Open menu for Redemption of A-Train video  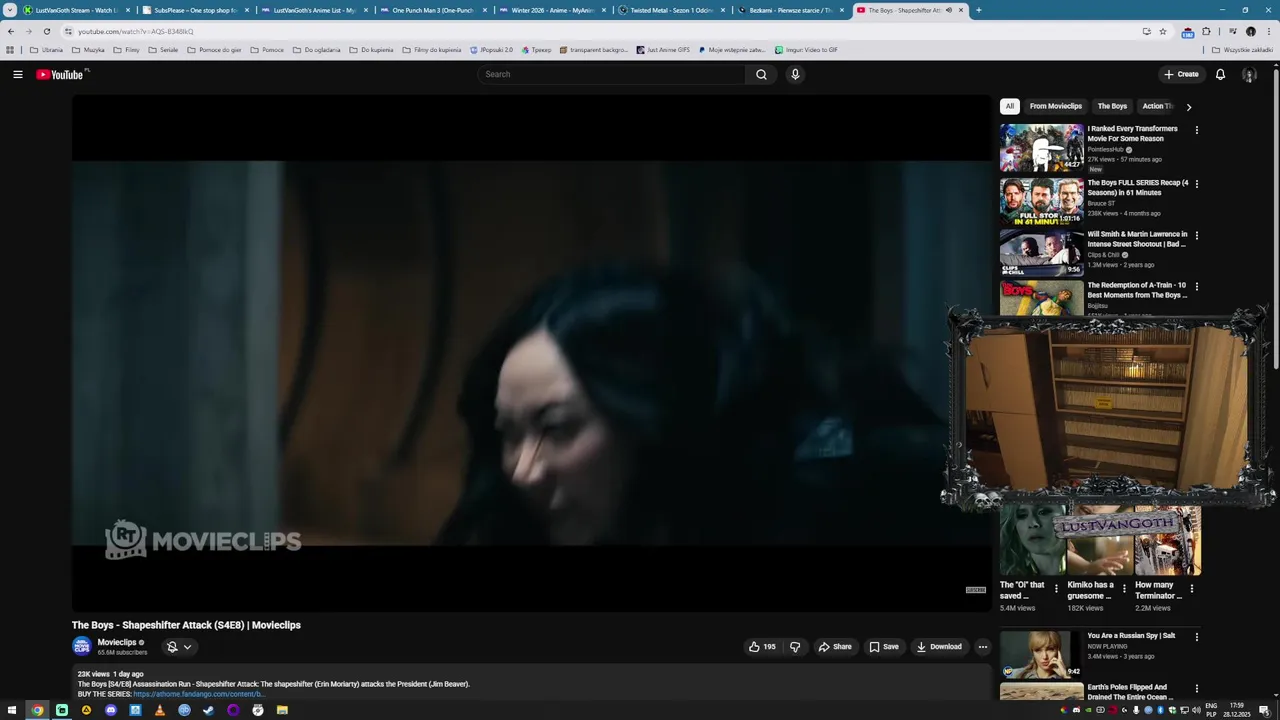(x=1196, y=286)
